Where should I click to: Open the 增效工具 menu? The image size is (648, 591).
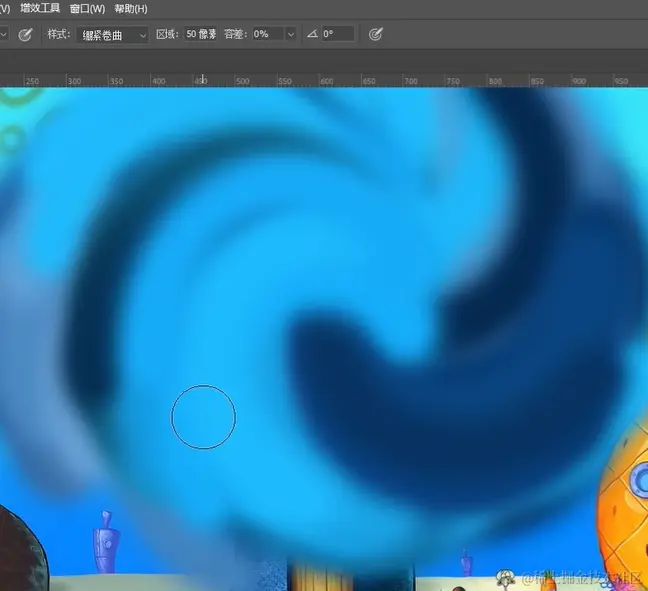point(40,8)
